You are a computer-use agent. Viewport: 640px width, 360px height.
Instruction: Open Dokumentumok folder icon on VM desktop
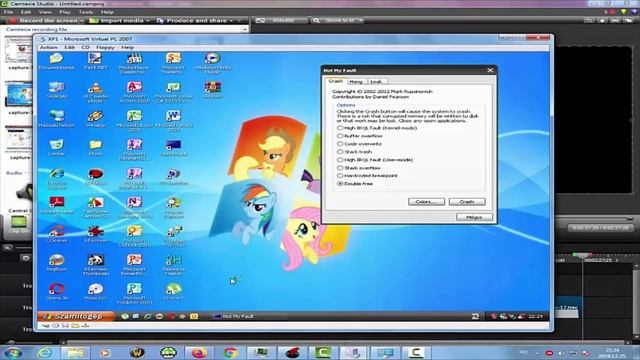tap(56, 61)
